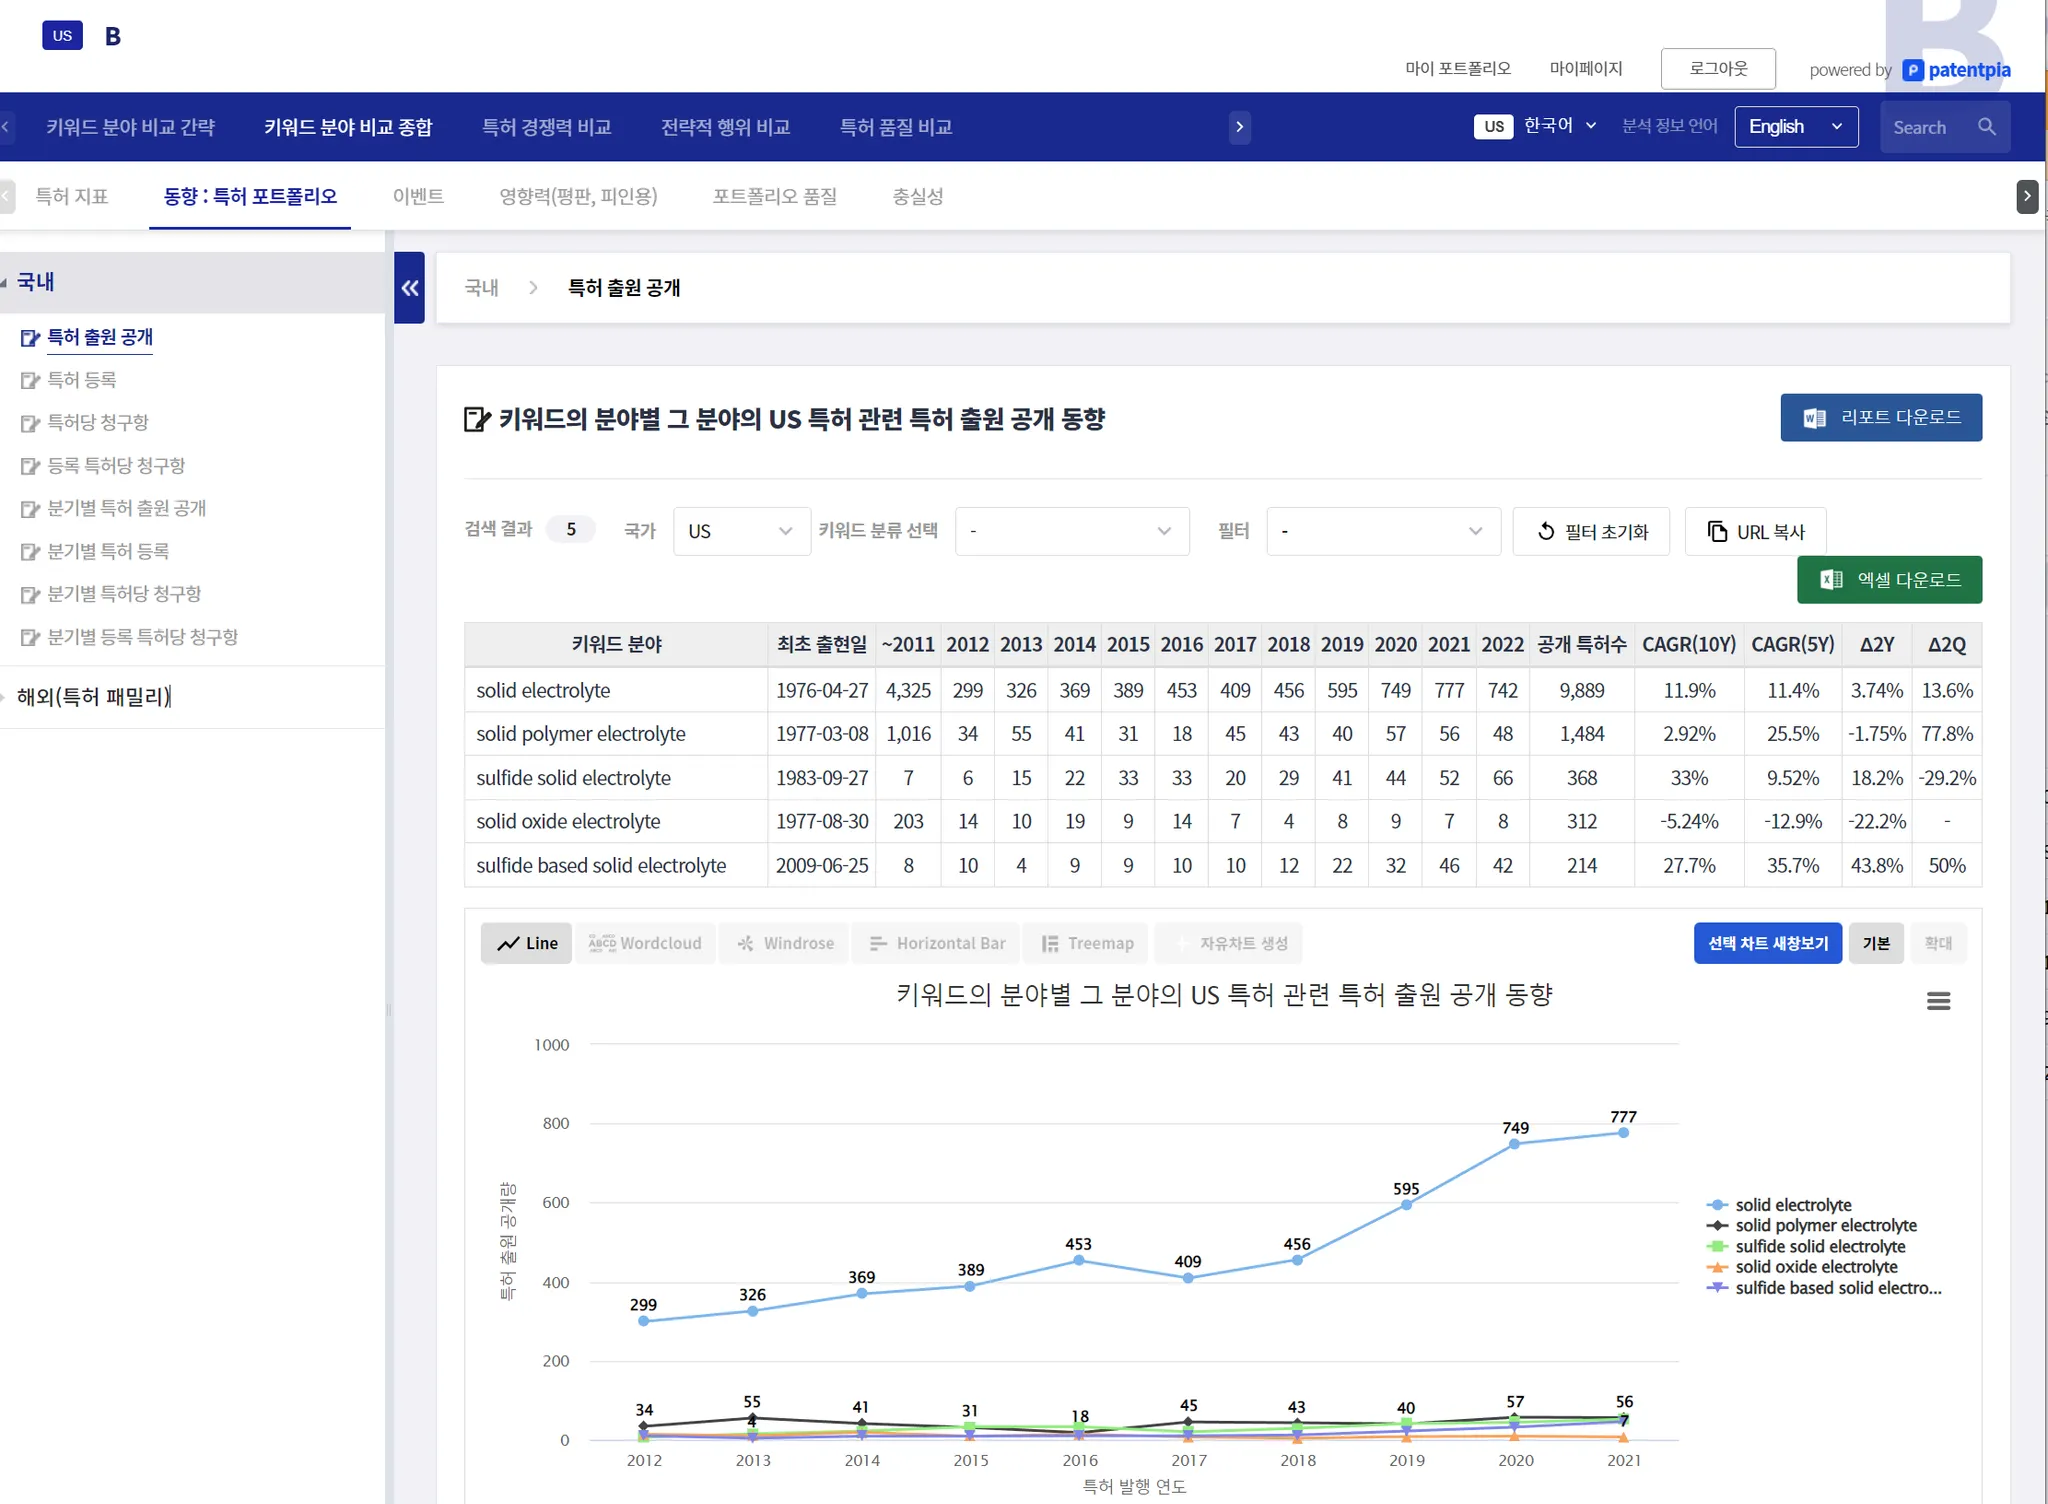This screenshot has height=1504, width=2048.
Task: Collapse the sidebar with double-chevron icon
Action: [409, 288]
